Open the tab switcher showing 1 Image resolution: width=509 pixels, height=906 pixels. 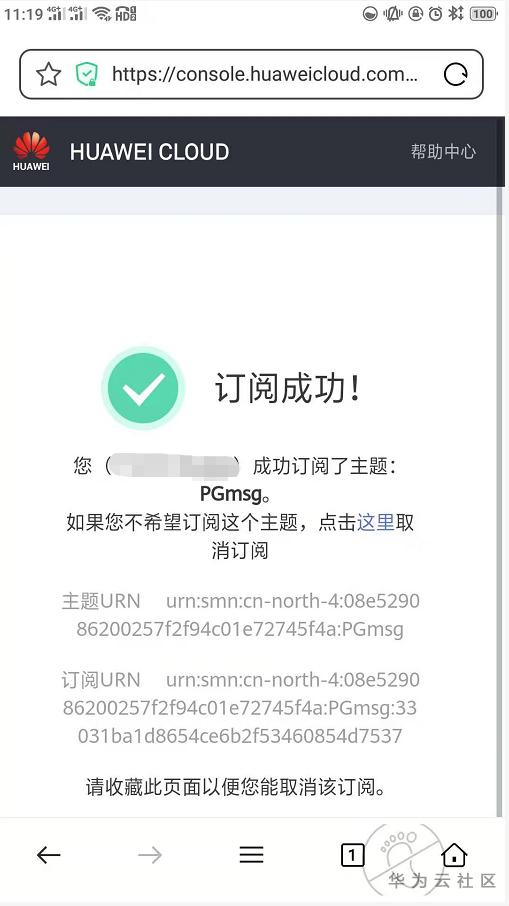352,855
